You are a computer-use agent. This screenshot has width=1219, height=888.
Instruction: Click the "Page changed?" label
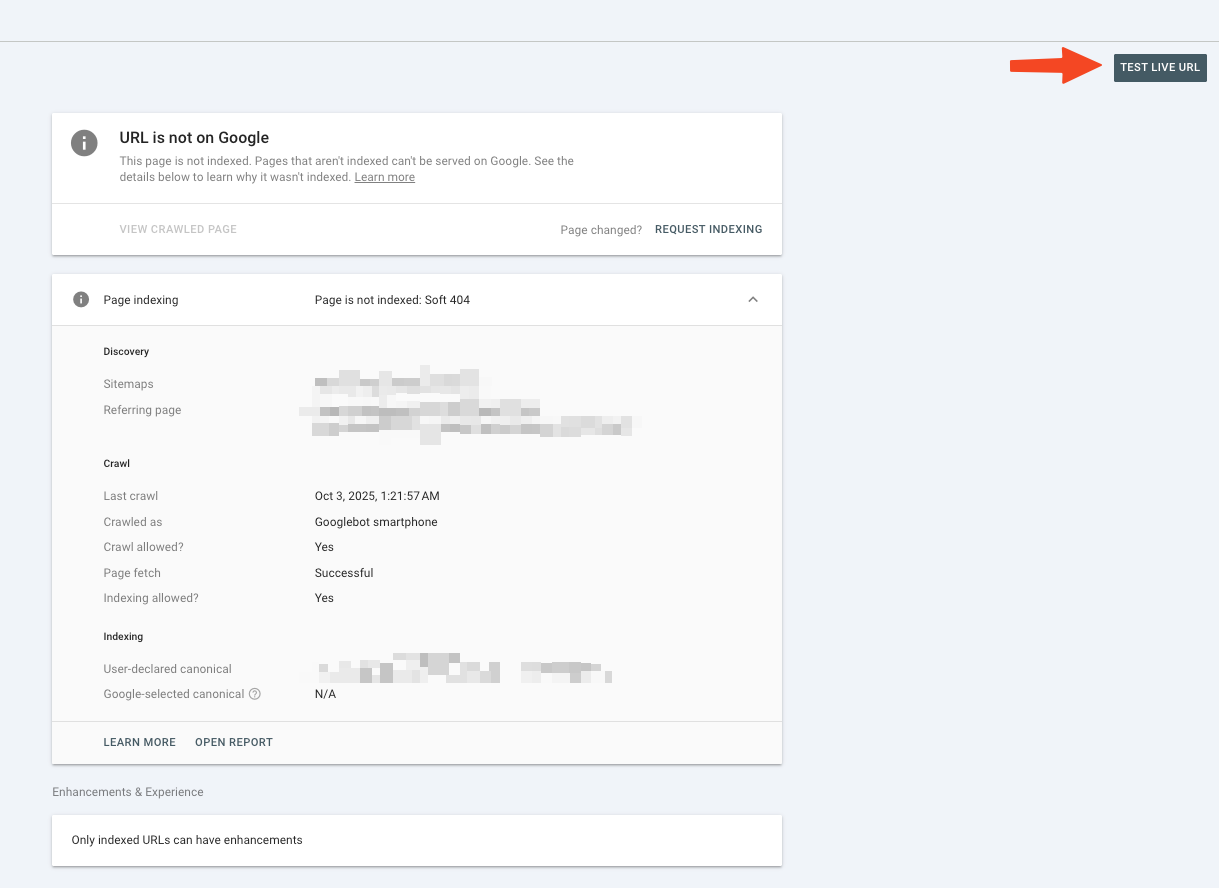click(x=601, y=229)
